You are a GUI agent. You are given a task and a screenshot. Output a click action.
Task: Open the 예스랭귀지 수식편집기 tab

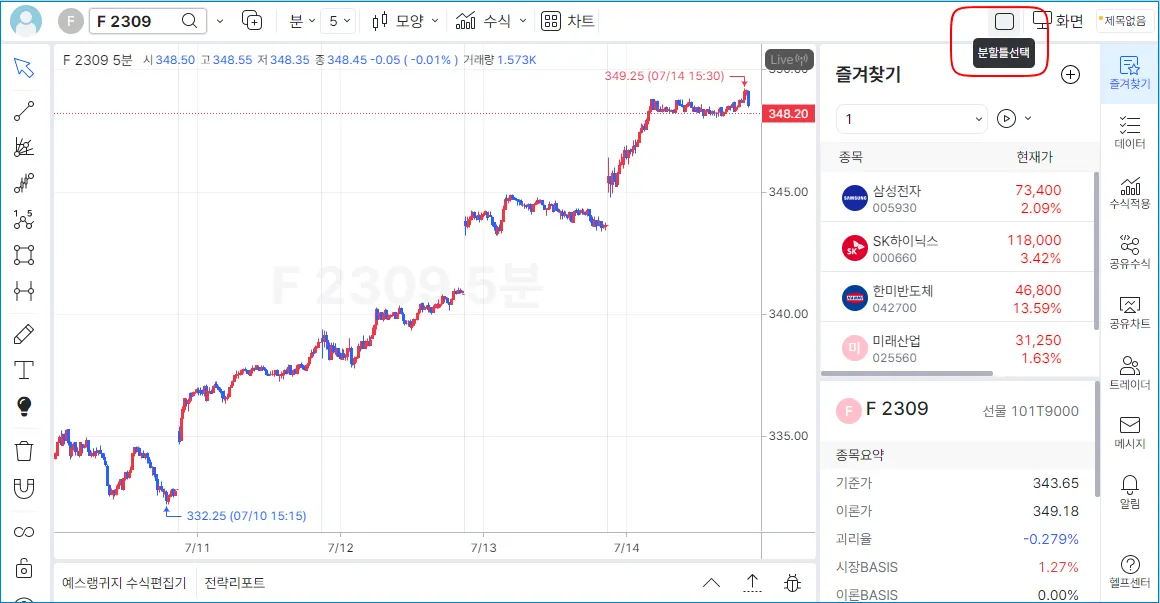point(124,583)
